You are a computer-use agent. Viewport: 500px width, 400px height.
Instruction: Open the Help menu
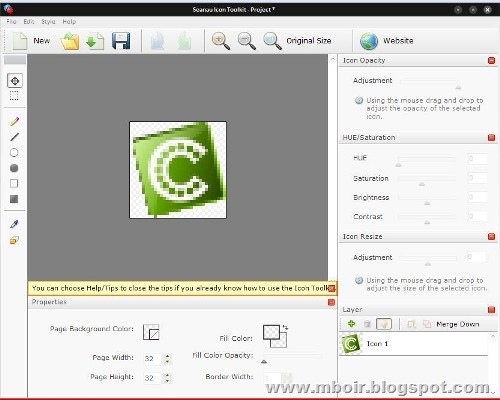(69, 22)
